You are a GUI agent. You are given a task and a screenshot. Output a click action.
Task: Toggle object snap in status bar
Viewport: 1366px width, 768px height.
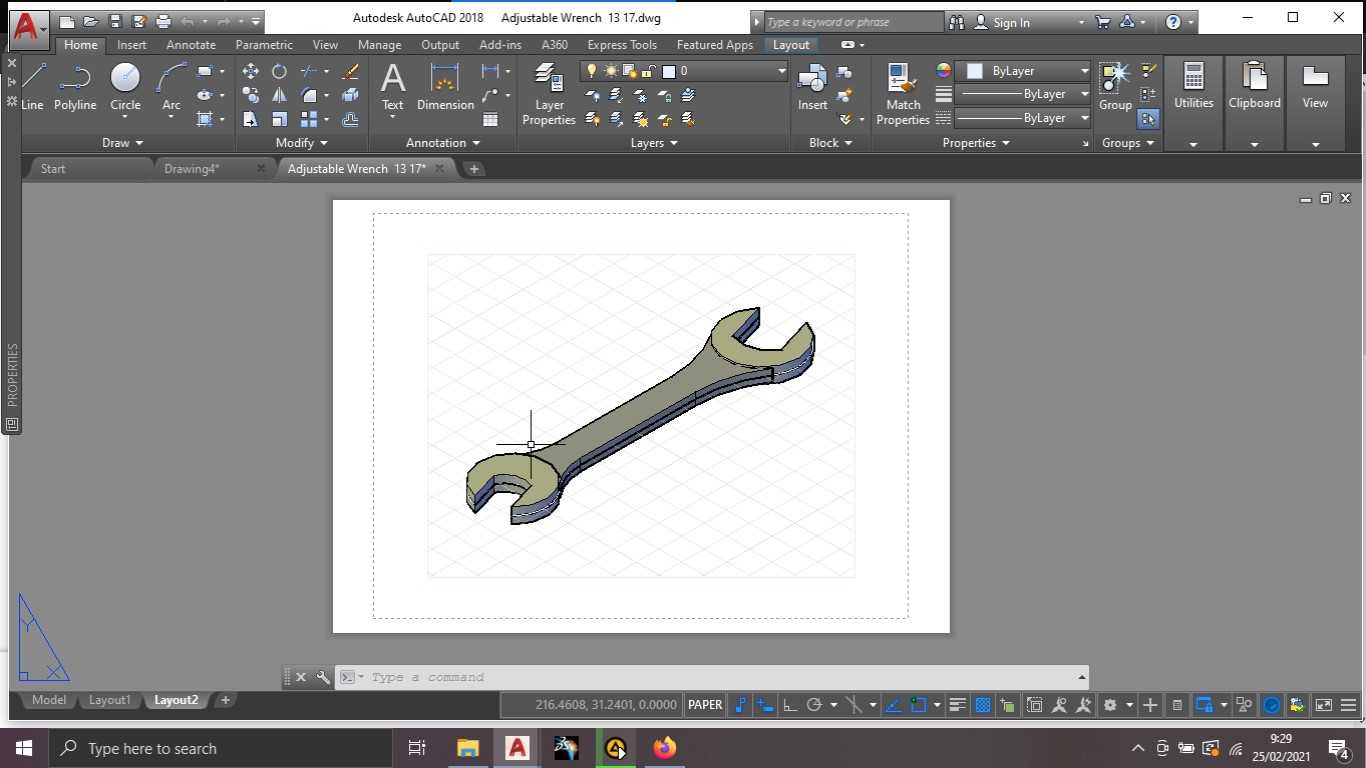click(918, 705)
